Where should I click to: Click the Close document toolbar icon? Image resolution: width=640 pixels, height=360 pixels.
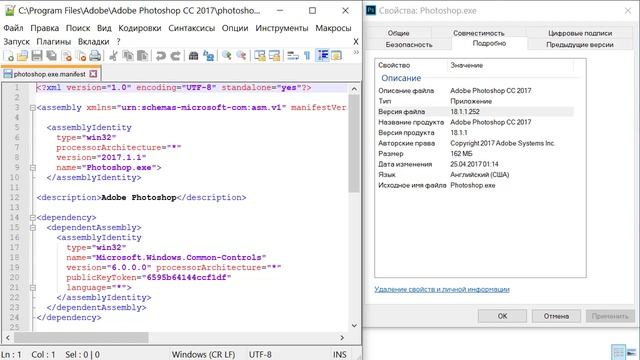click(x=67, y=56)
